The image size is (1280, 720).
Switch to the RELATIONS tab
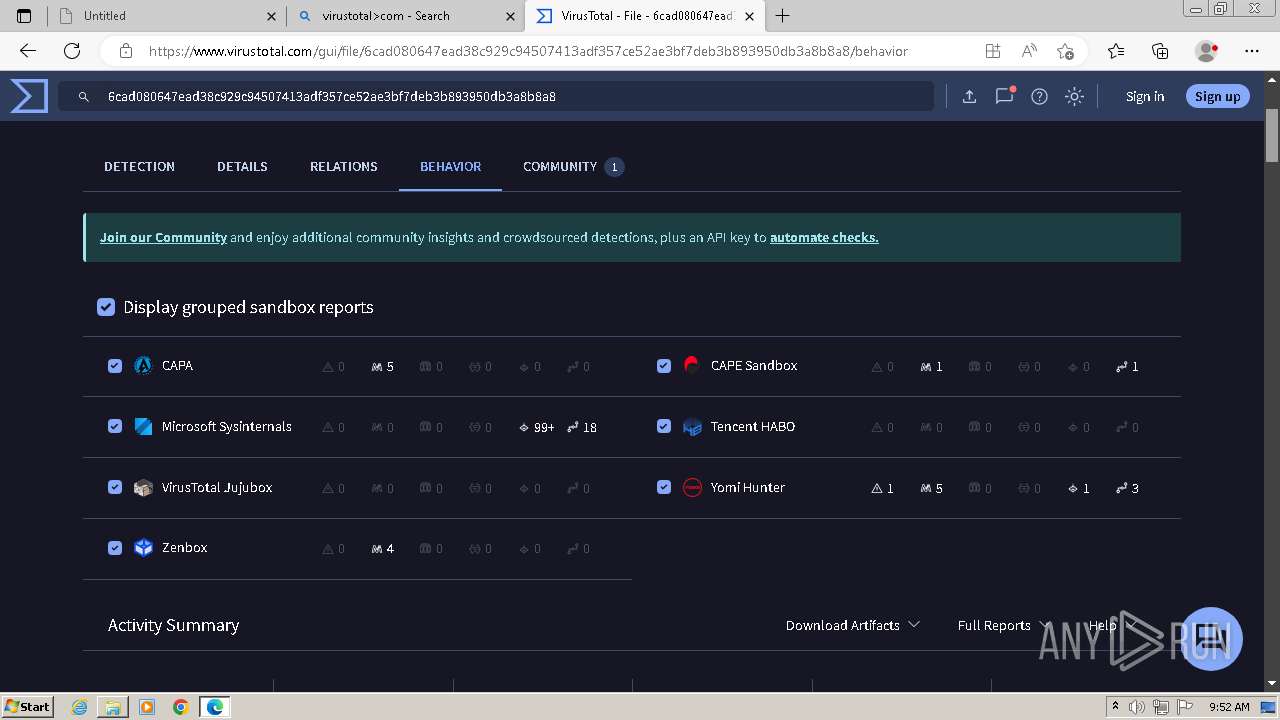click(344, 167)
